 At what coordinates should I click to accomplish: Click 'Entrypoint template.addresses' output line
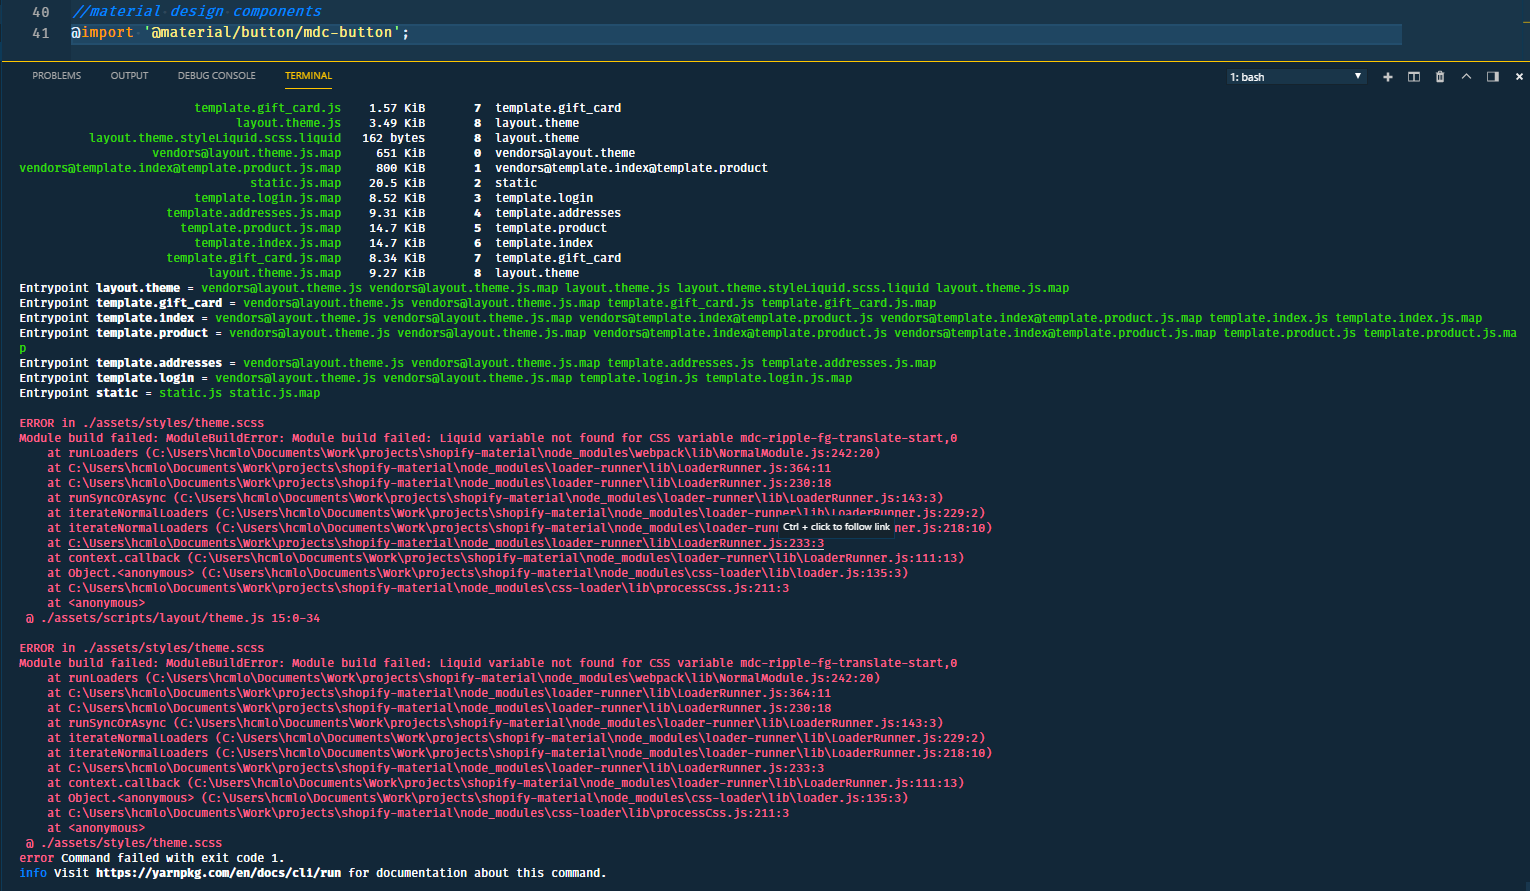(x=478, y=363)
